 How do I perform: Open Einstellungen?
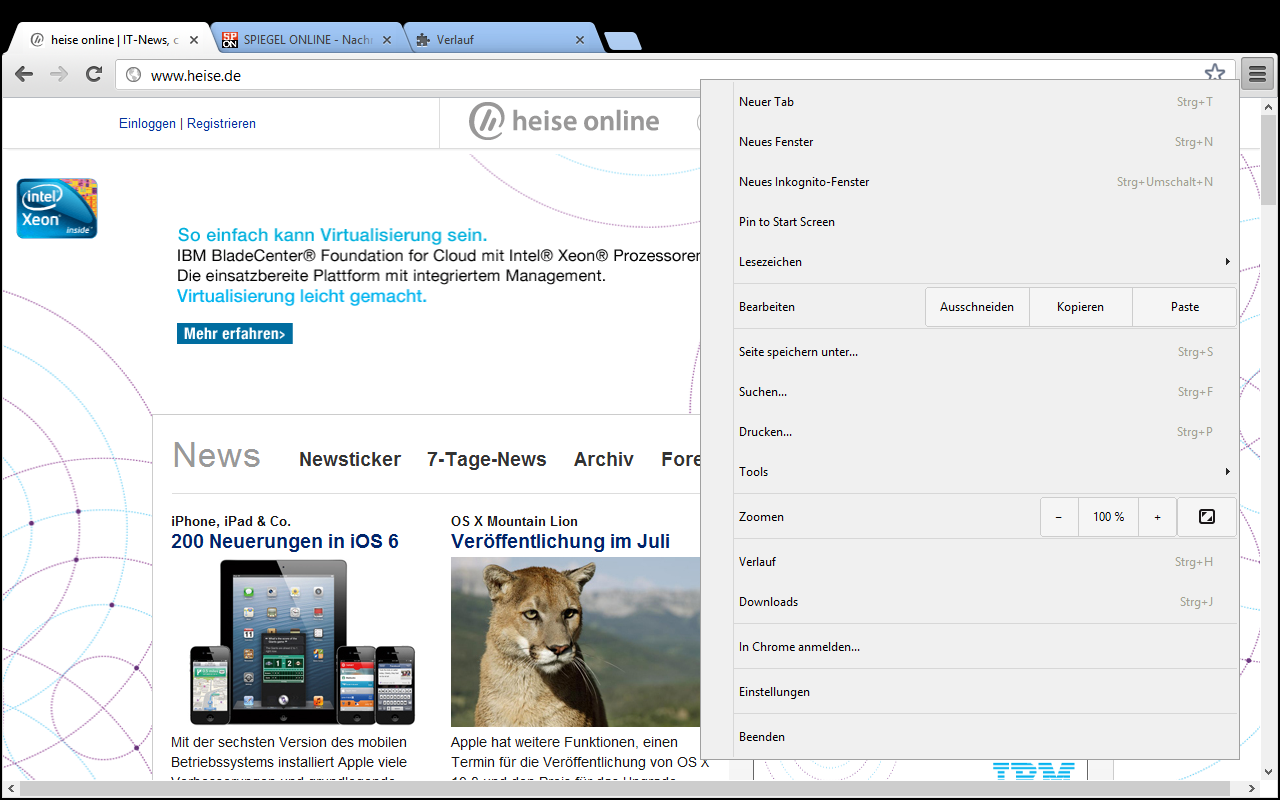pyautogui.click(x=986, y=692)
